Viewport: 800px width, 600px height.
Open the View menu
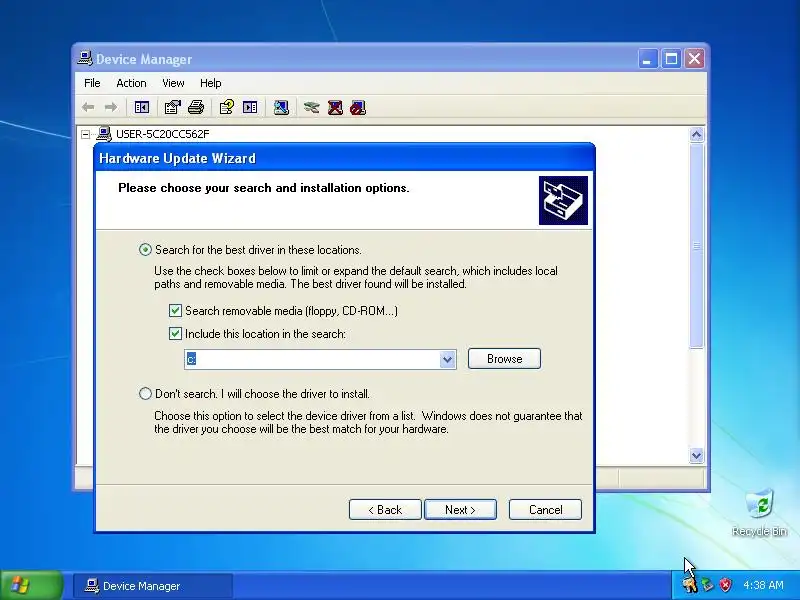pyautogui.click(x=173, y=83)
